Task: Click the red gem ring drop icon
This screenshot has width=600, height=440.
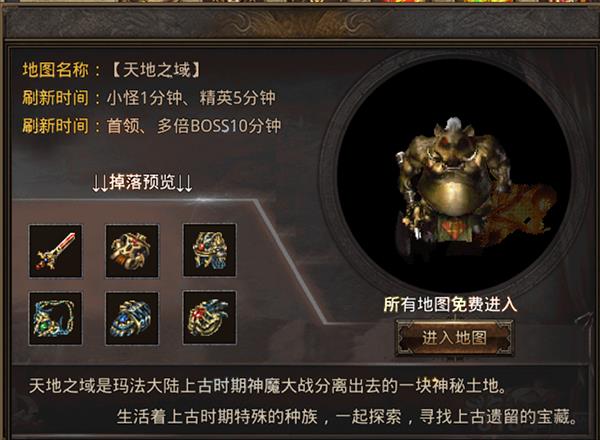Action: [x=209, y=317]
